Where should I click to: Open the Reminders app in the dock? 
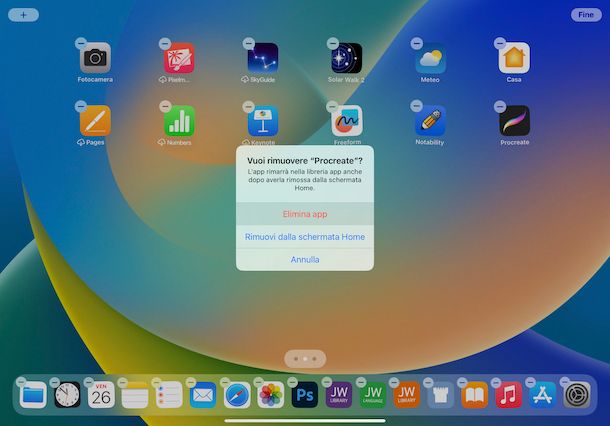[169, 395]
